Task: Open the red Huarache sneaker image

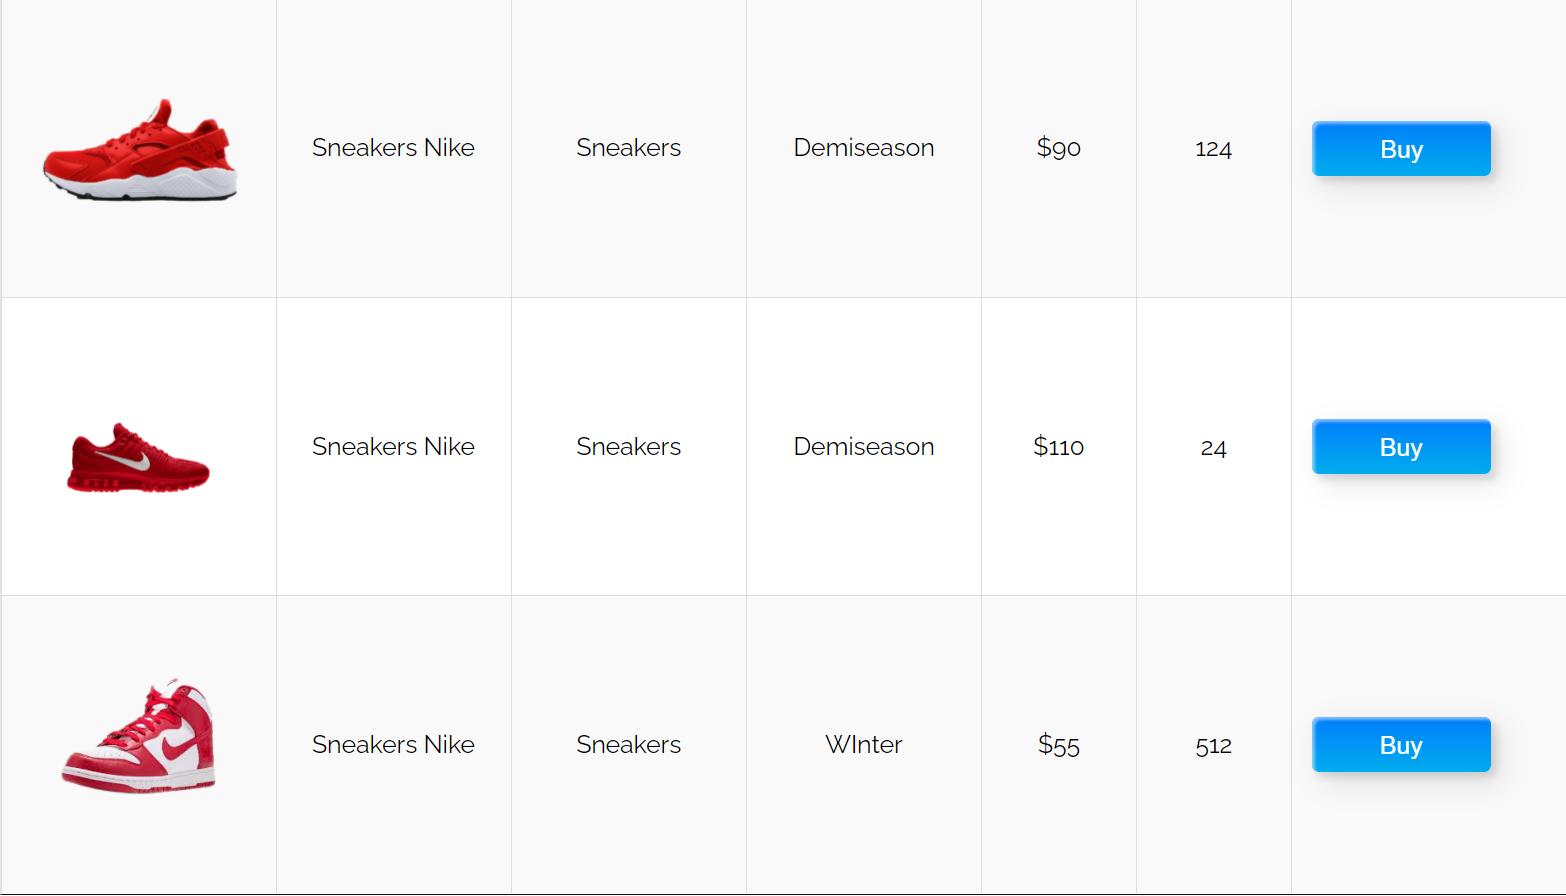Action: [140, 150]
